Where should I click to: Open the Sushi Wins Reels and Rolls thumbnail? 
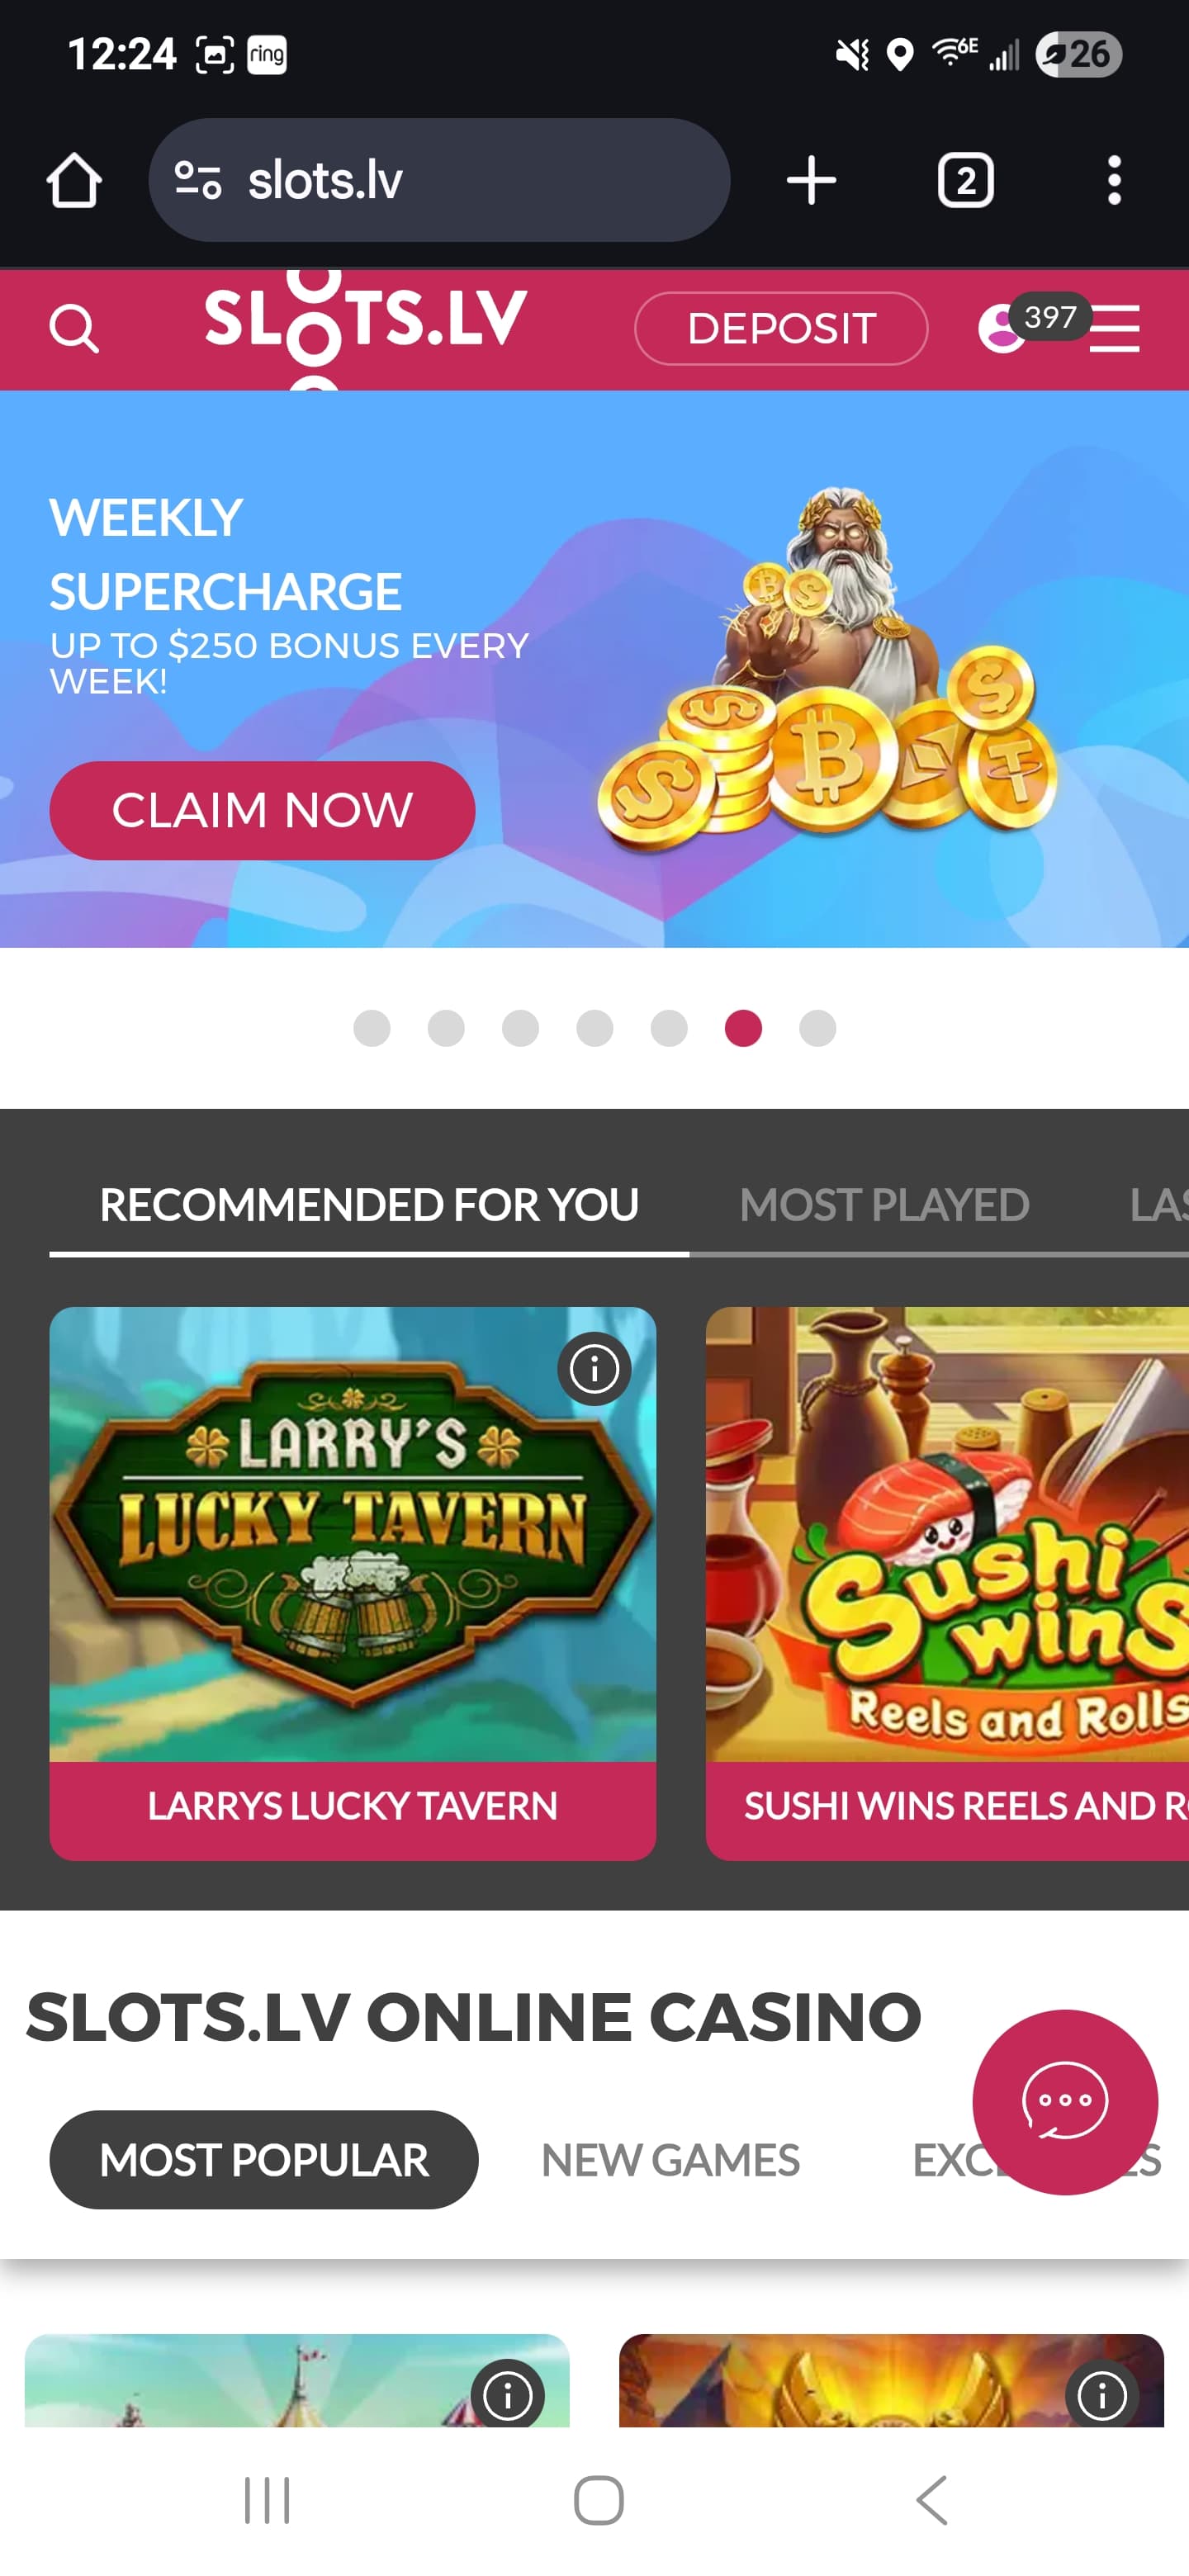[x=947, y=1534]
